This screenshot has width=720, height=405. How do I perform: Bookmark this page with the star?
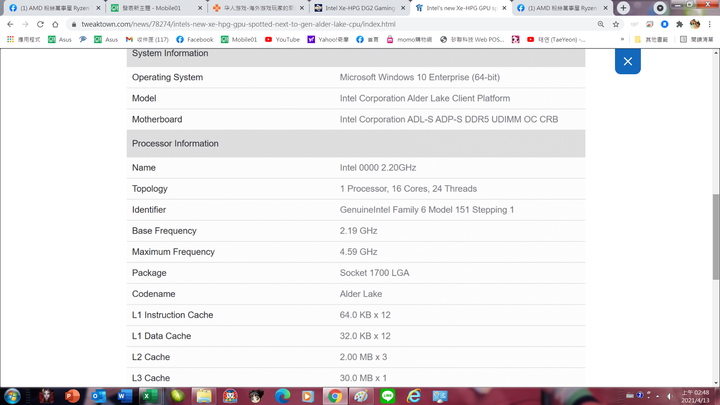[x=616, y=24]
